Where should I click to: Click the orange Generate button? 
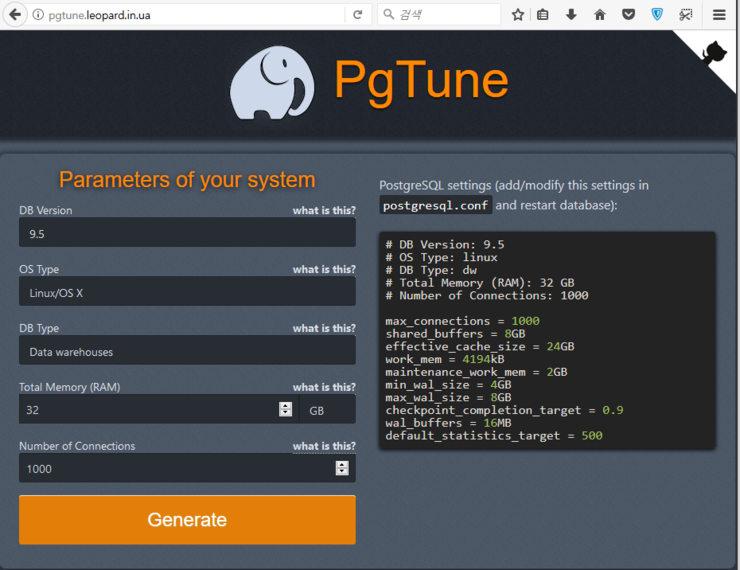coord(187,520)
